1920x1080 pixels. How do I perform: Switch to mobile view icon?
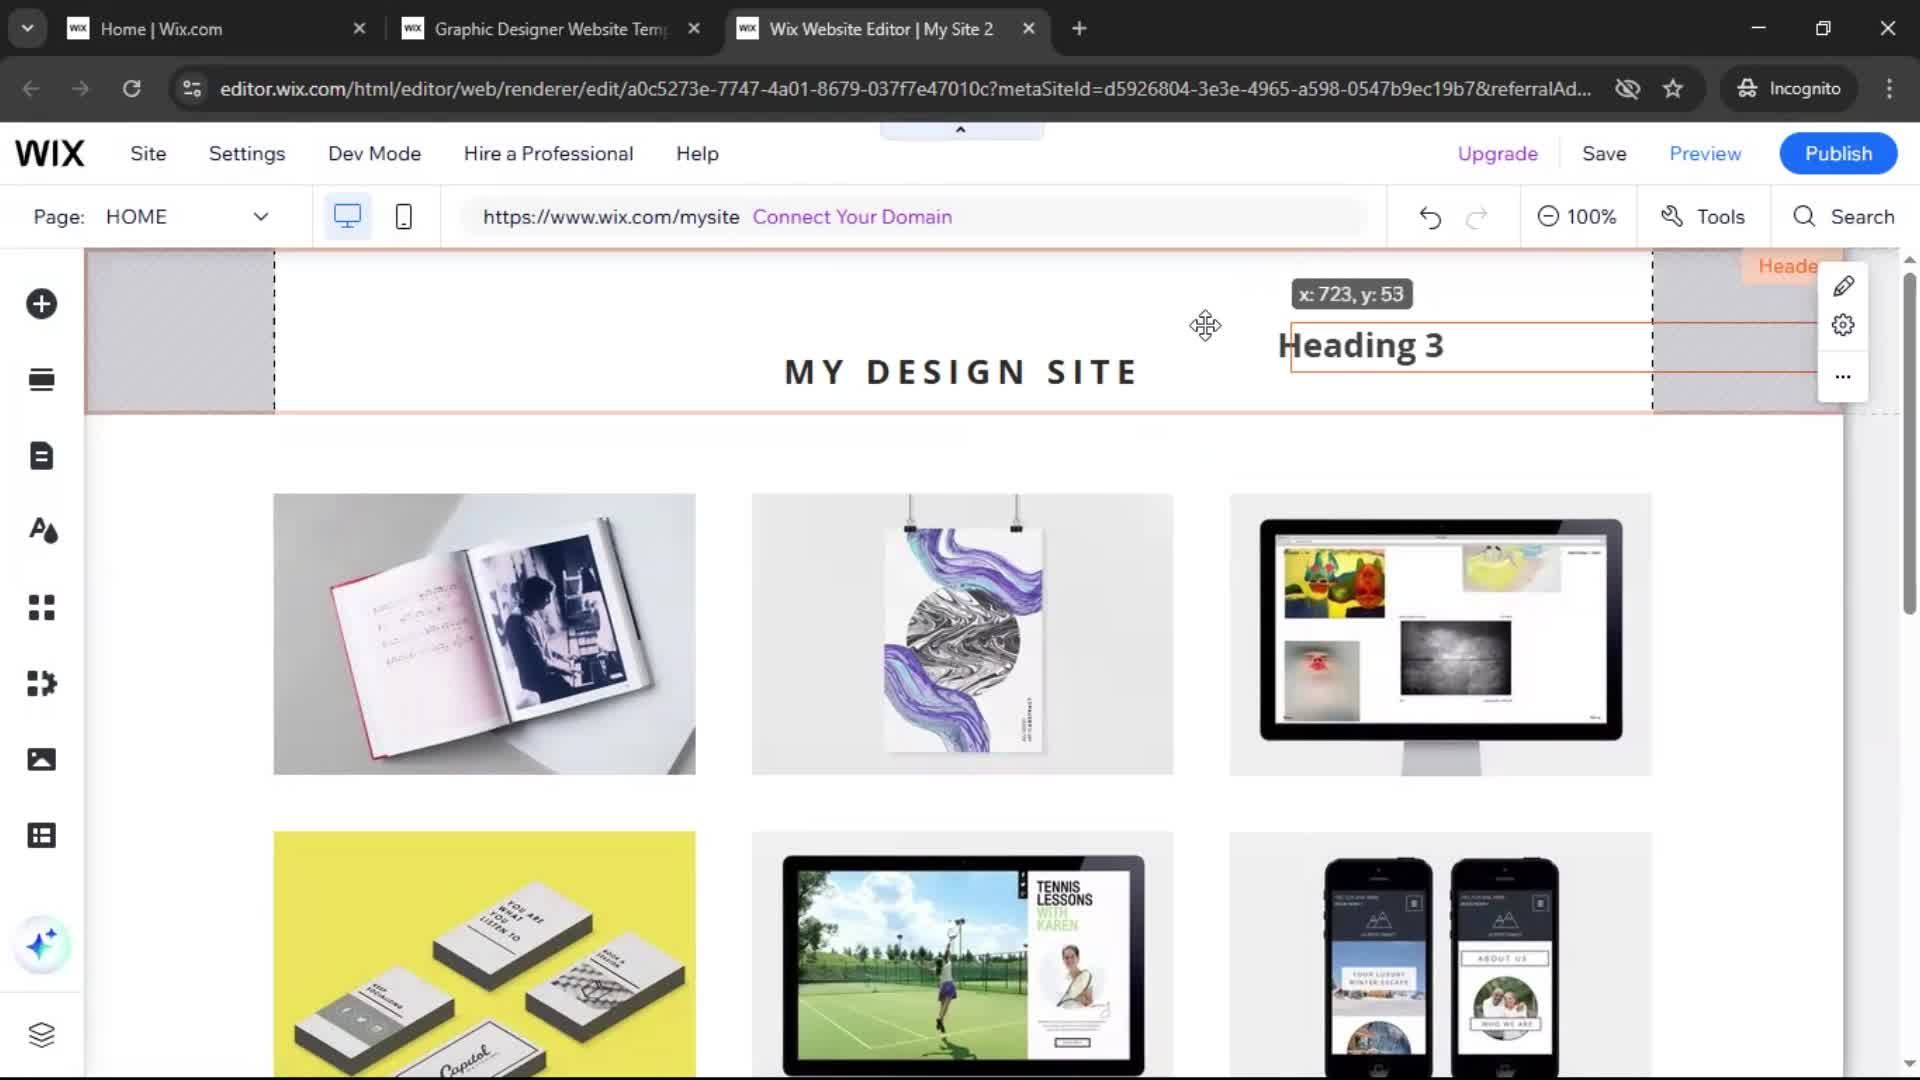point(403,216)
